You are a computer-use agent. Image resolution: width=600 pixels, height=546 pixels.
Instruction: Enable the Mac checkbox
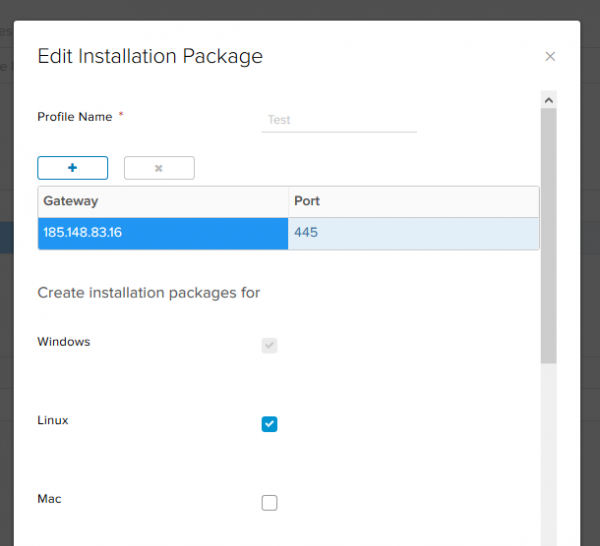(269, 503)
